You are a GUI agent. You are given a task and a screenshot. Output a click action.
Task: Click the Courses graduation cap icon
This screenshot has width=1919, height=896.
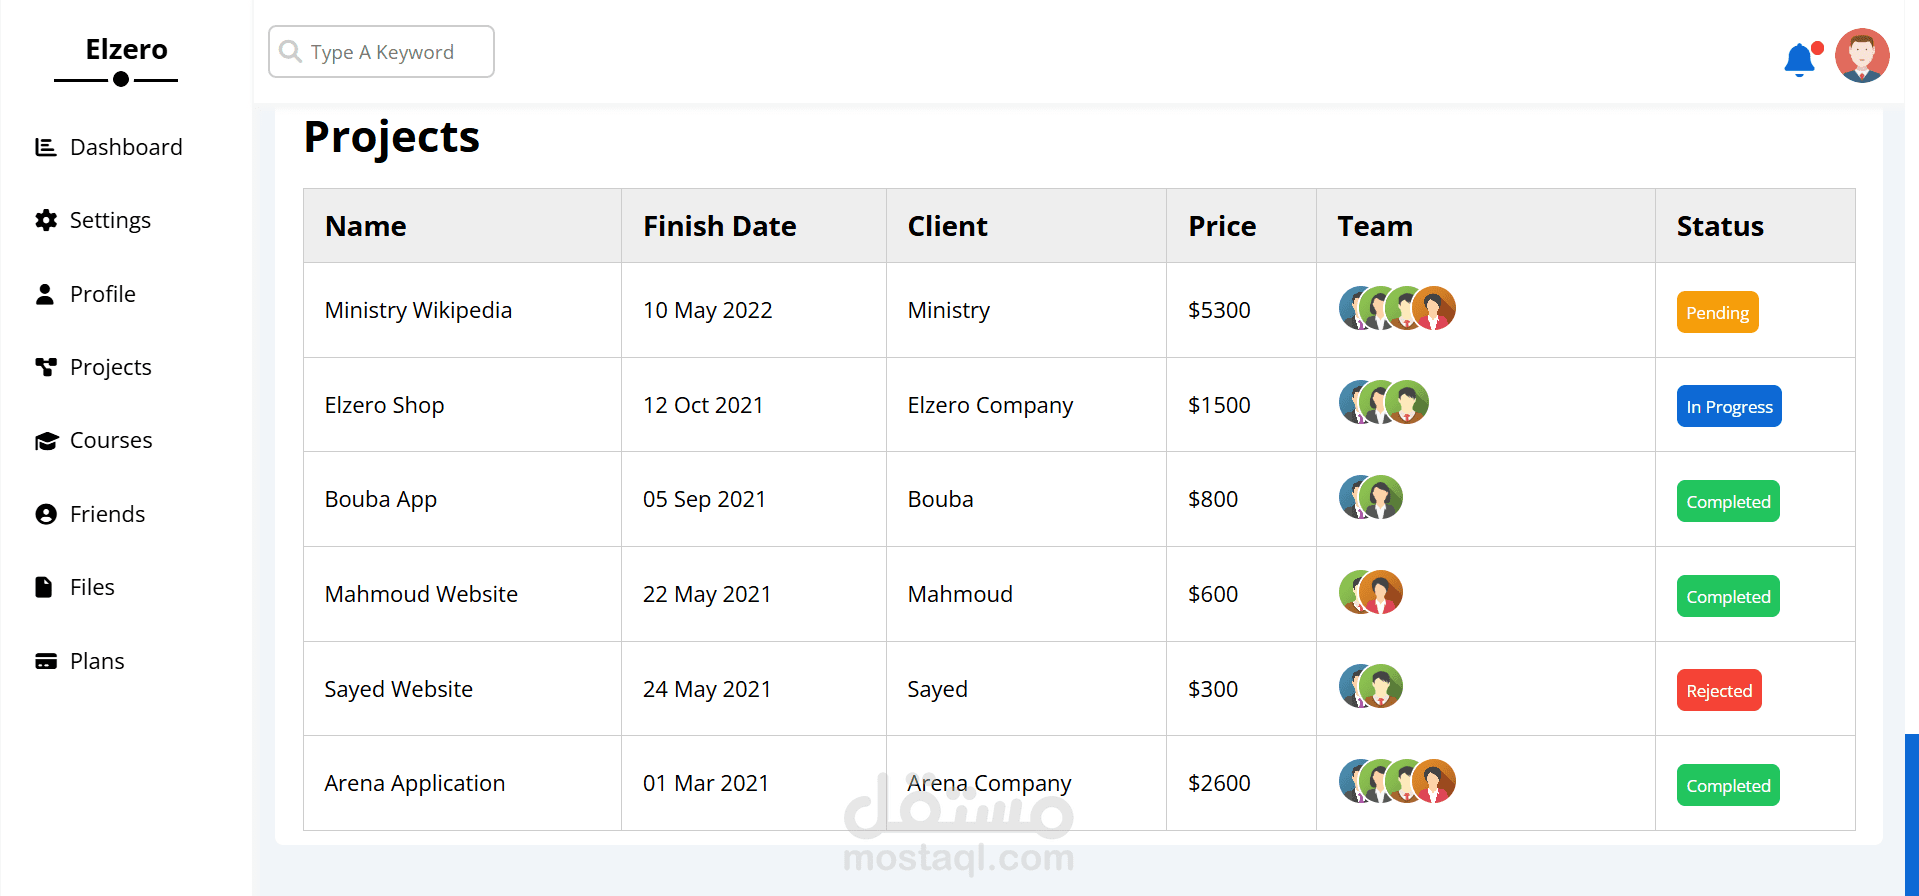(x=46, y=441)
